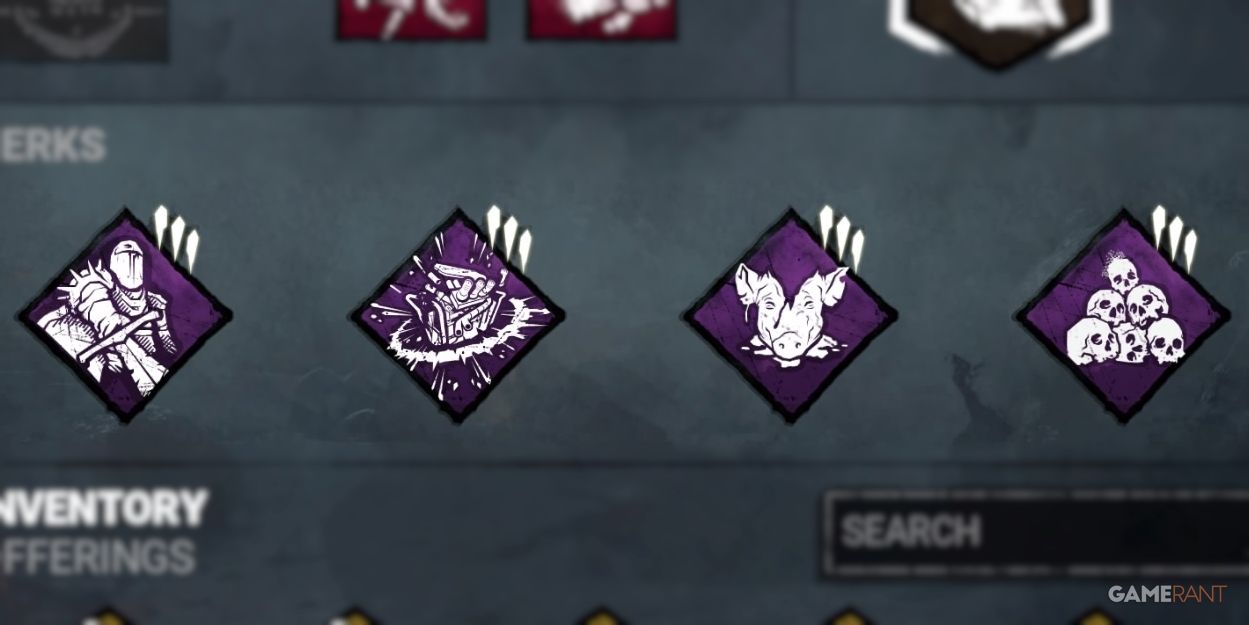This screenshot has width=1249, height=625.
Task: Focus the SEARCH input field
Action: (1036, 533)
